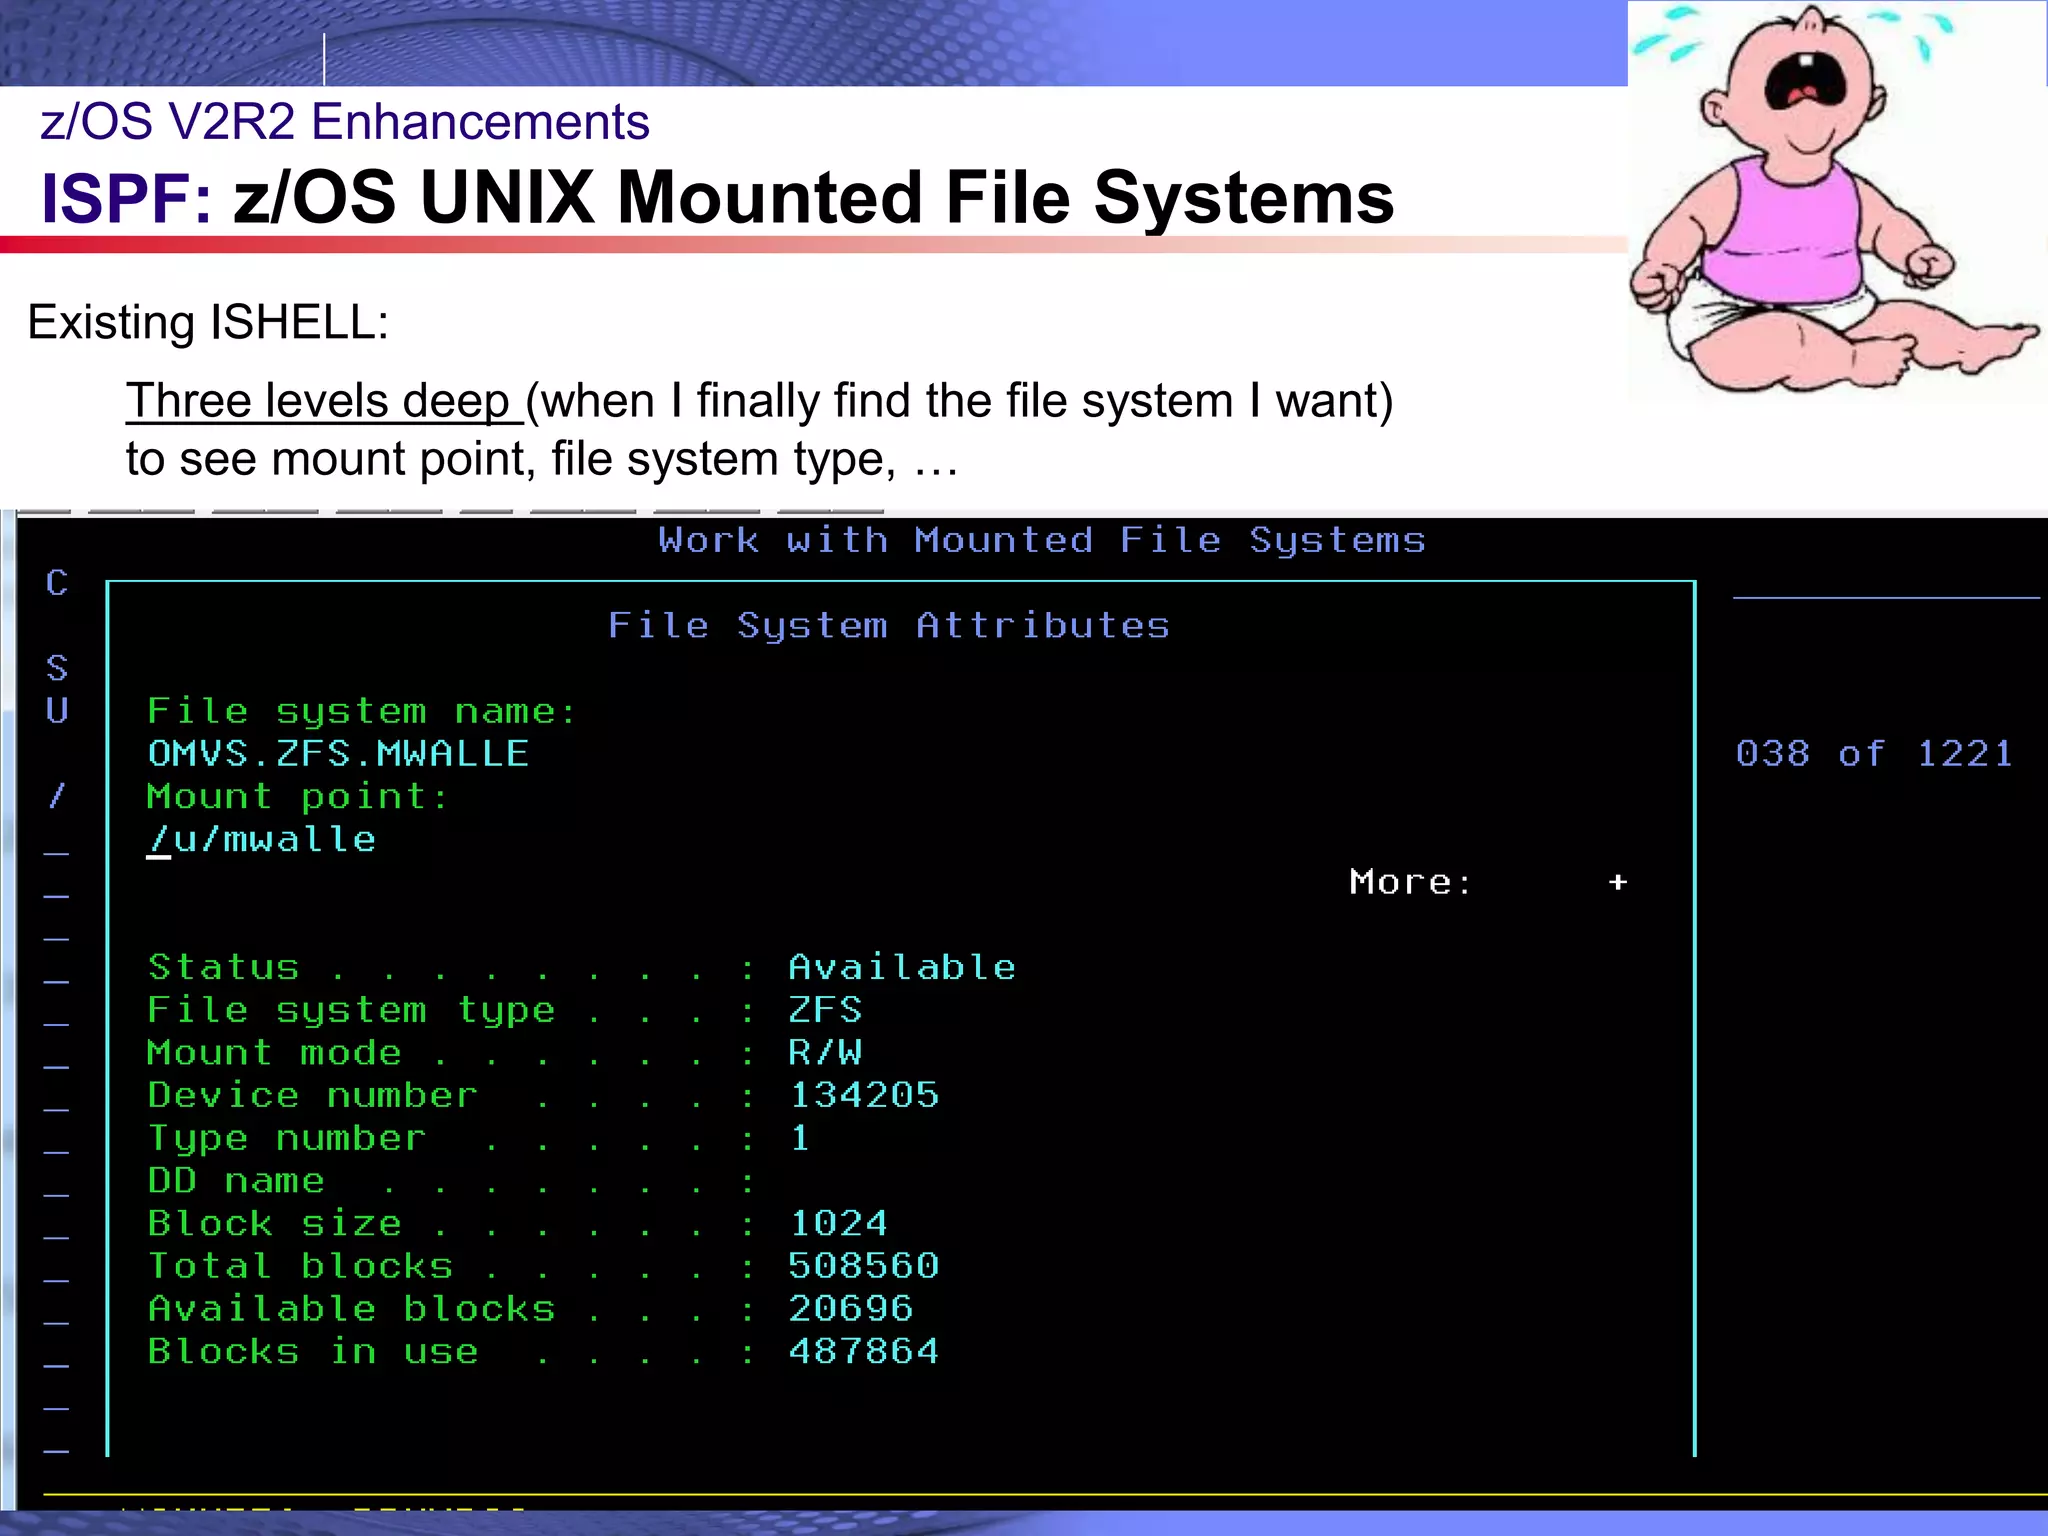Viewport: 2048px width, 1536px height.
Task: Click the 'DD name' label
Action: (x=236, y=1181)
